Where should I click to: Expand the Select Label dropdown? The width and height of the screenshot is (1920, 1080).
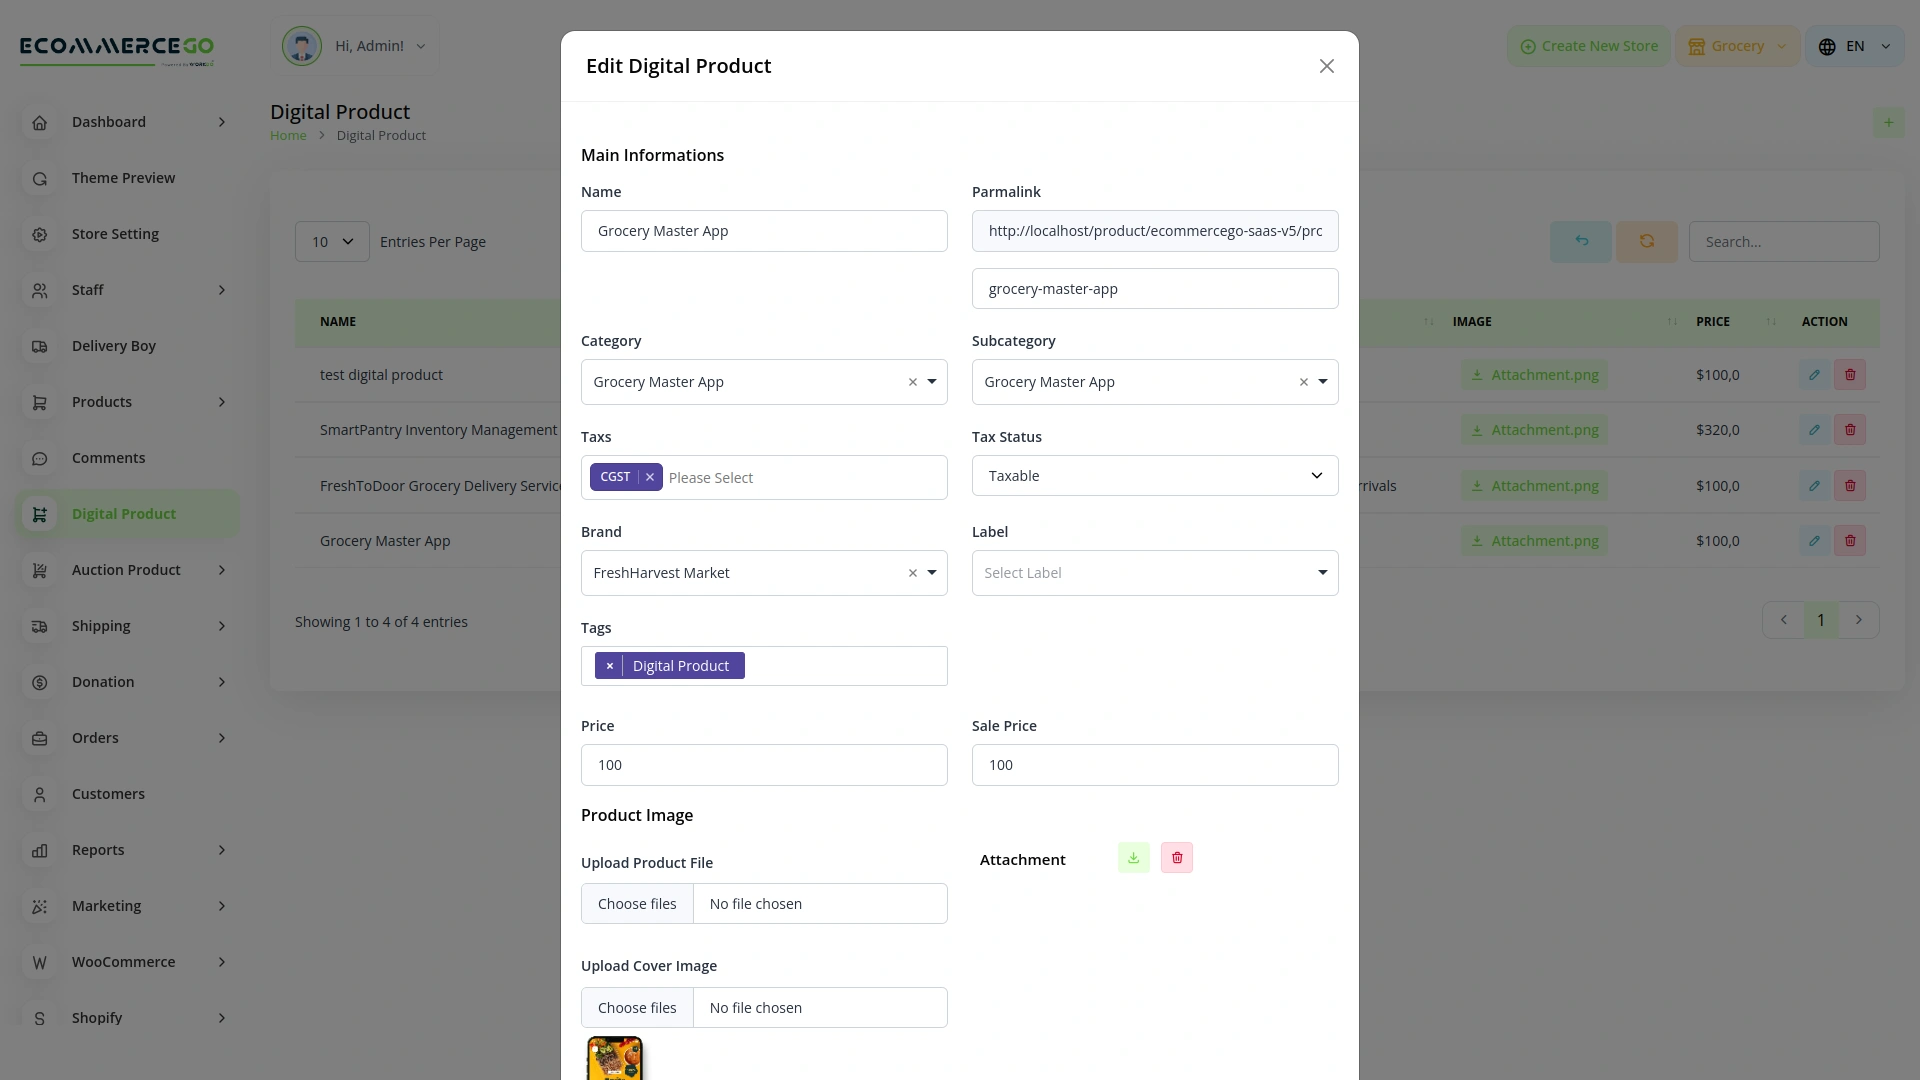(1154, 572)
